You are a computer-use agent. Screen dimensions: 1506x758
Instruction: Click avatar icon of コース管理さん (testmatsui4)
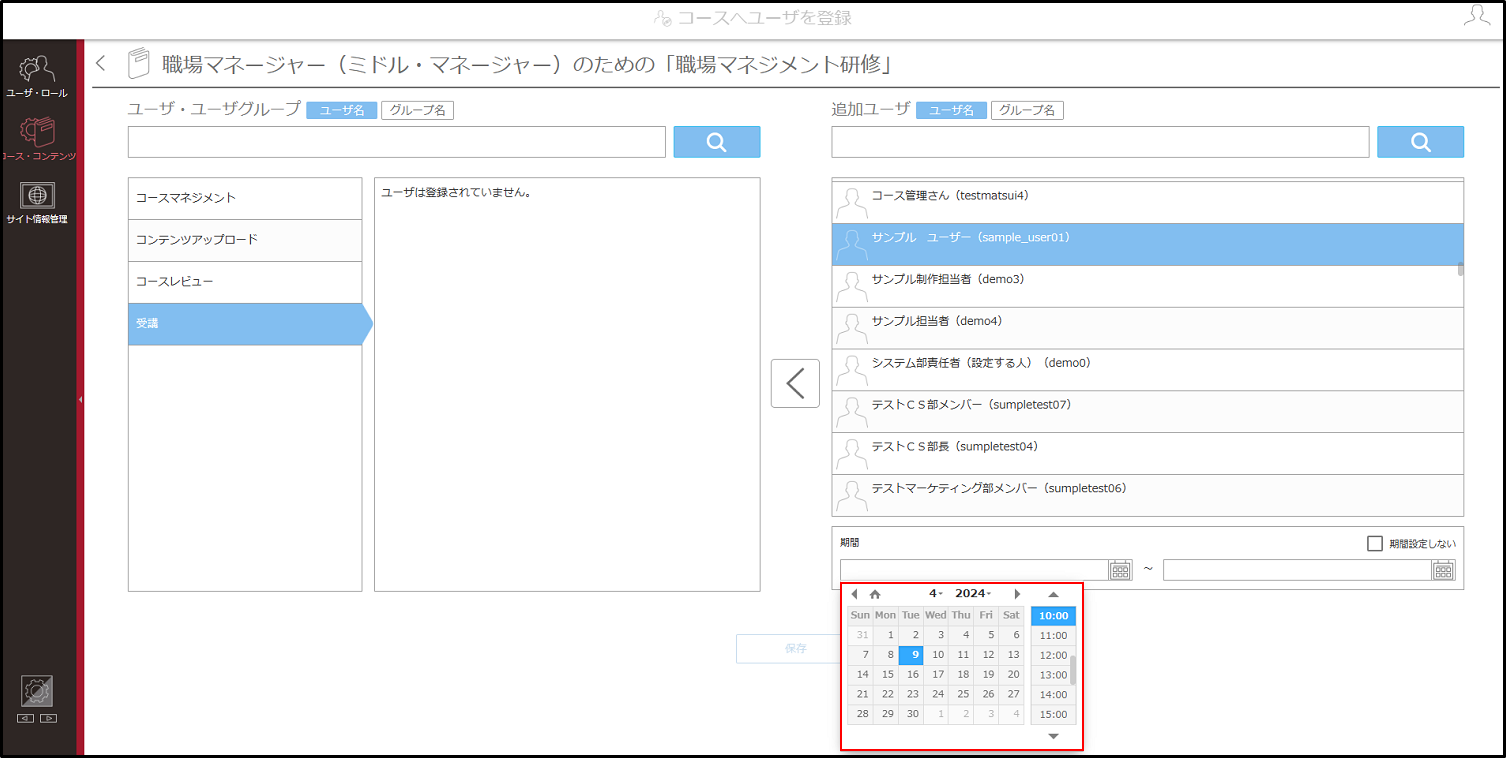point(851,203)
